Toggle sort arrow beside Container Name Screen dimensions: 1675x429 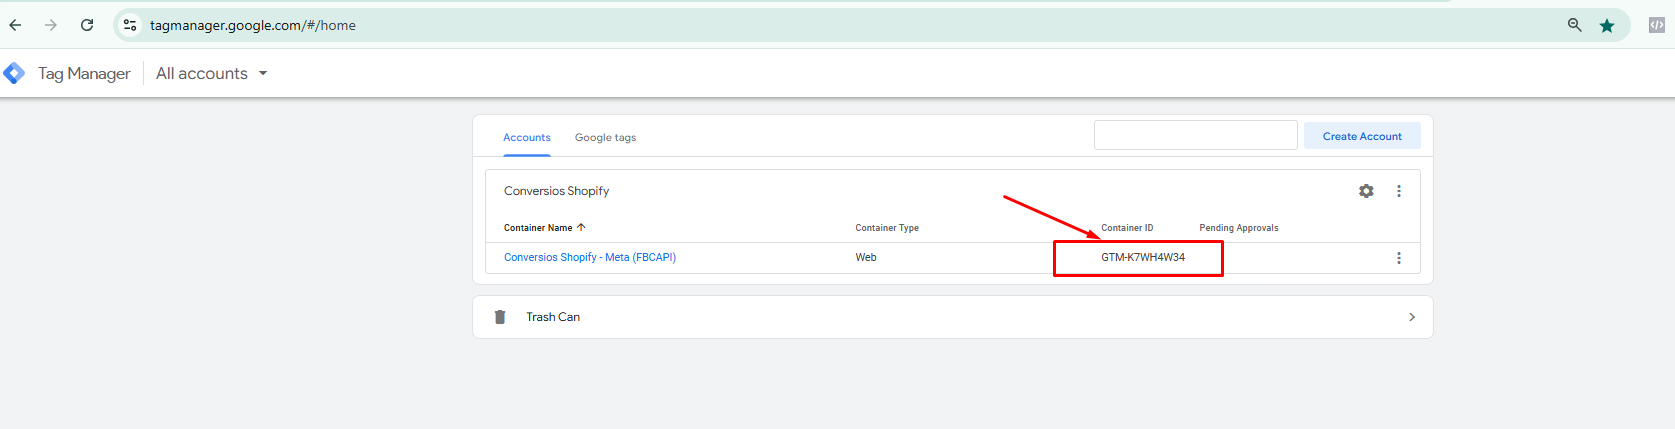[x=581, y=227]
